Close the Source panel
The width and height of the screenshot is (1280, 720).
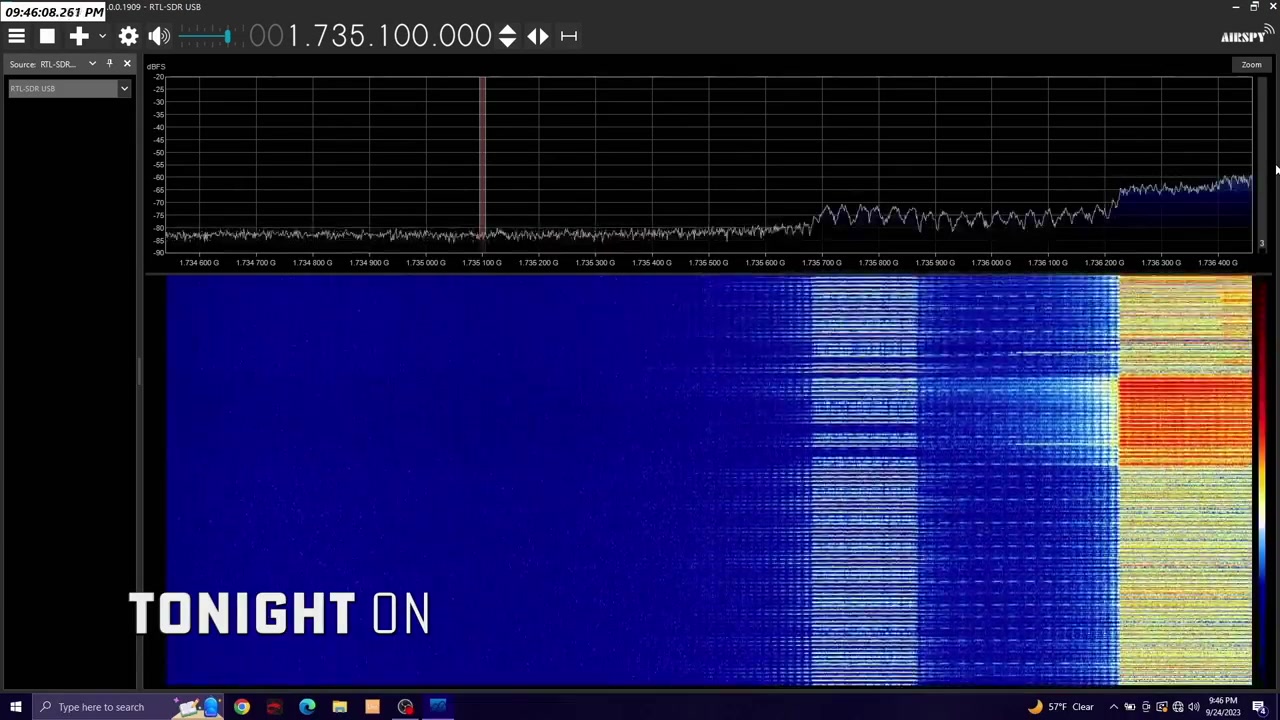pyautogui.click(x=127, y=64)
